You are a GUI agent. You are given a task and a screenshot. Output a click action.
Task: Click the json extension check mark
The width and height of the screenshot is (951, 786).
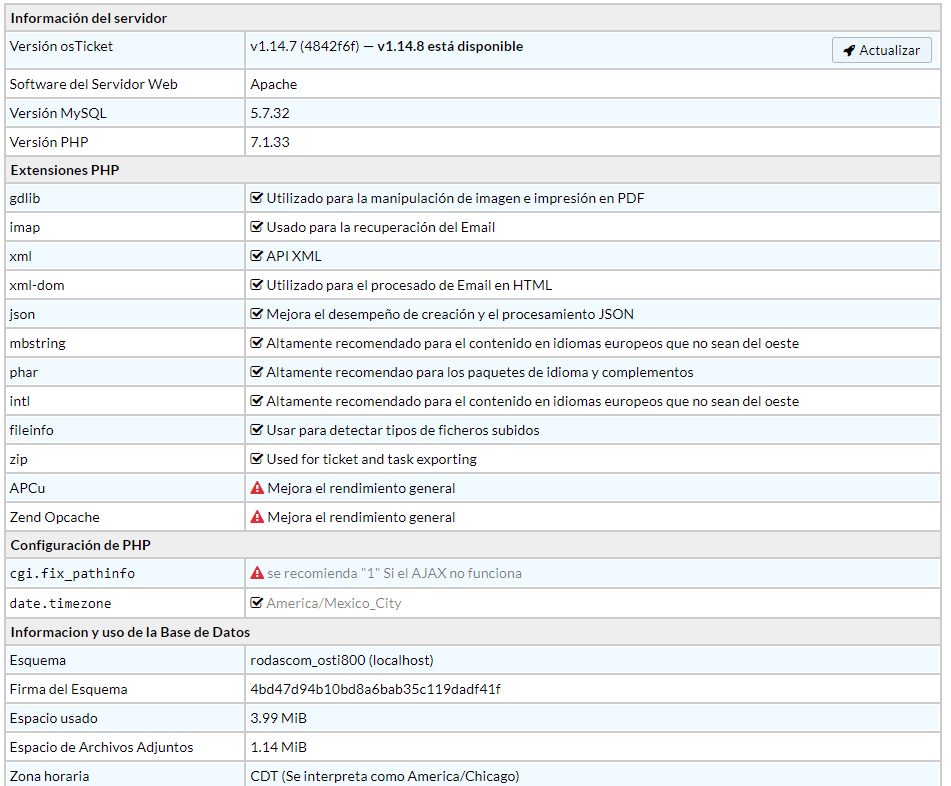(x=257, y=314)
